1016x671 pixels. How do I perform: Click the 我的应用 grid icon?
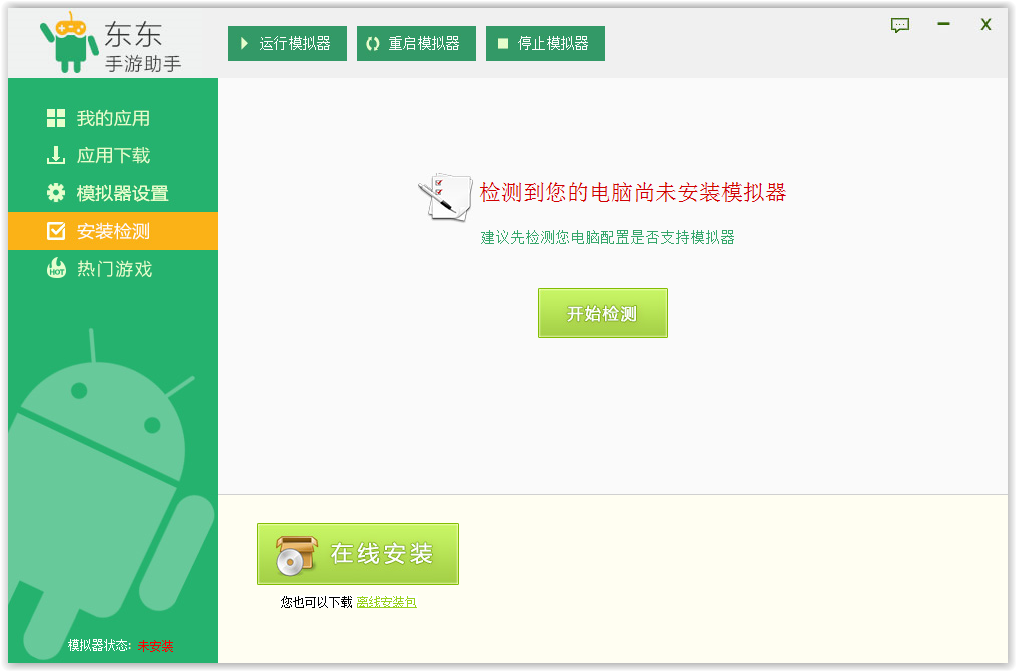(56, 119)
